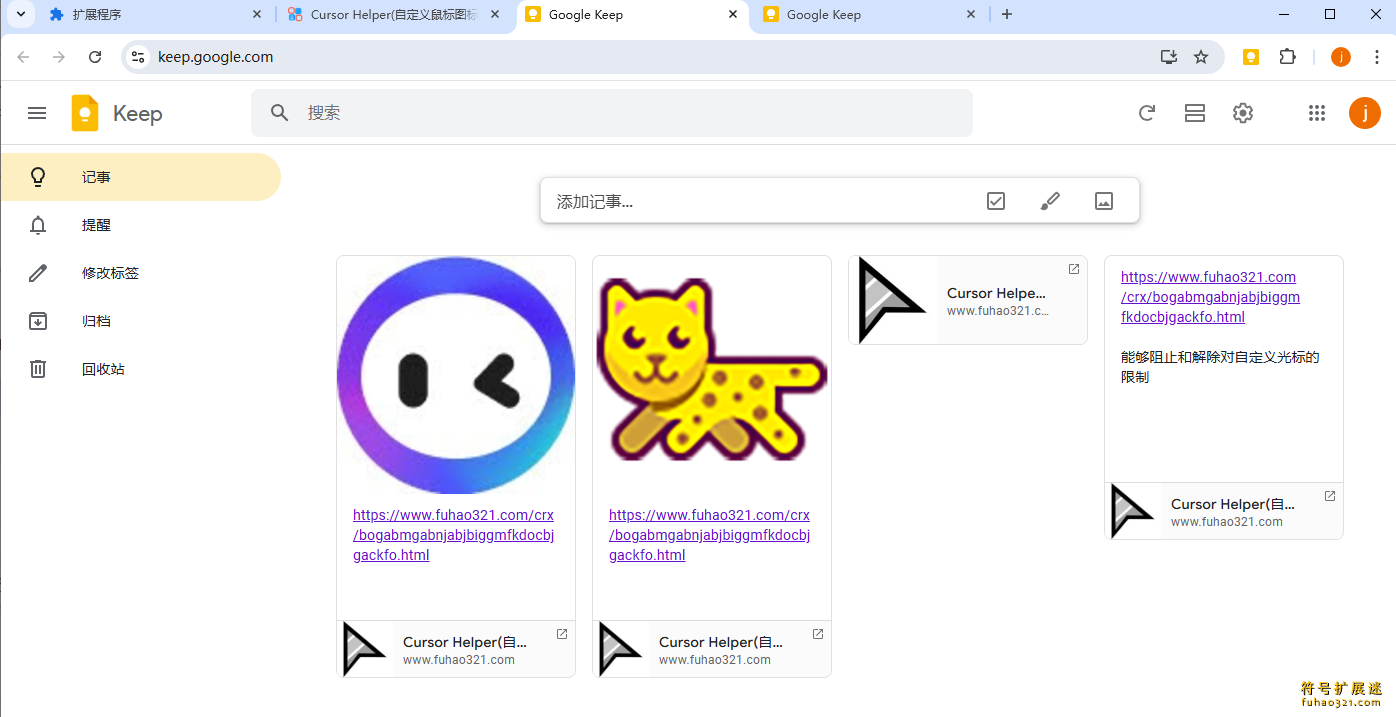Click the Keep logo icon

[85, 113]
